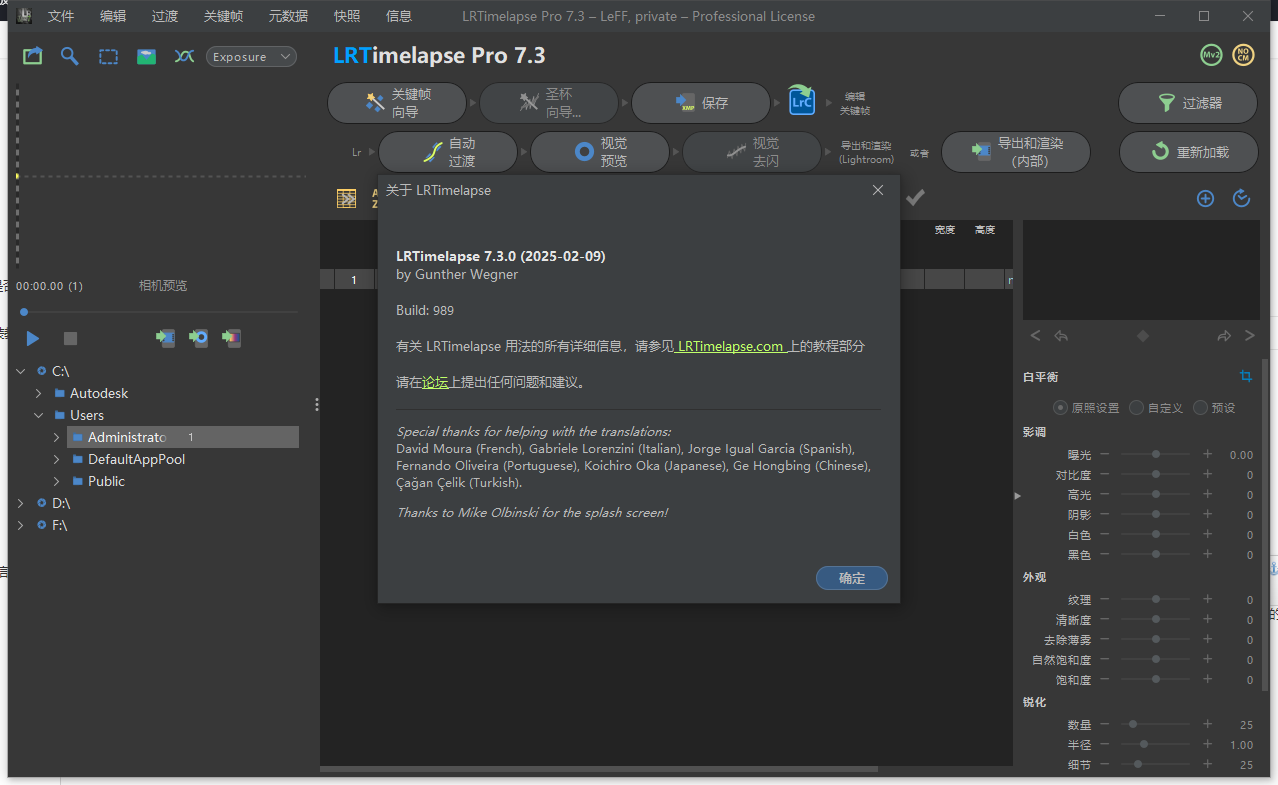
Task: Click the minus button on 对比度 row
Action: coord(1103,474)
